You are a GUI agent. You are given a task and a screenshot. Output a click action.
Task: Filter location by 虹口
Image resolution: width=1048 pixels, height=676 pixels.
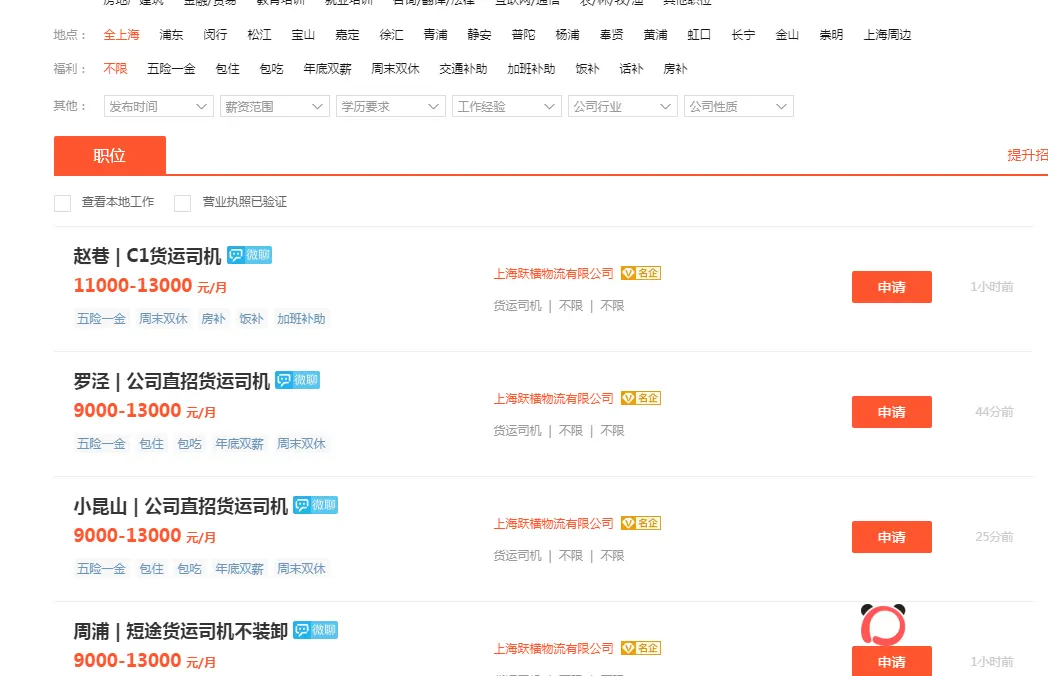click(x=699, y=35)
